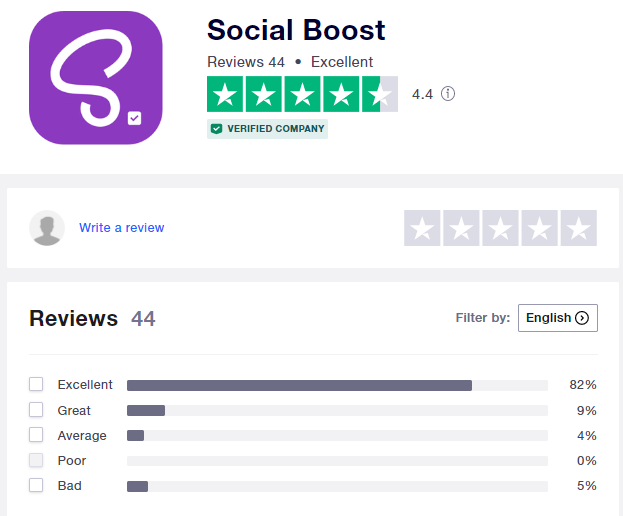Click the 'Filter by:' label
Image resolution: width=623 pixels, height=516 pixels.
[483, 318]
